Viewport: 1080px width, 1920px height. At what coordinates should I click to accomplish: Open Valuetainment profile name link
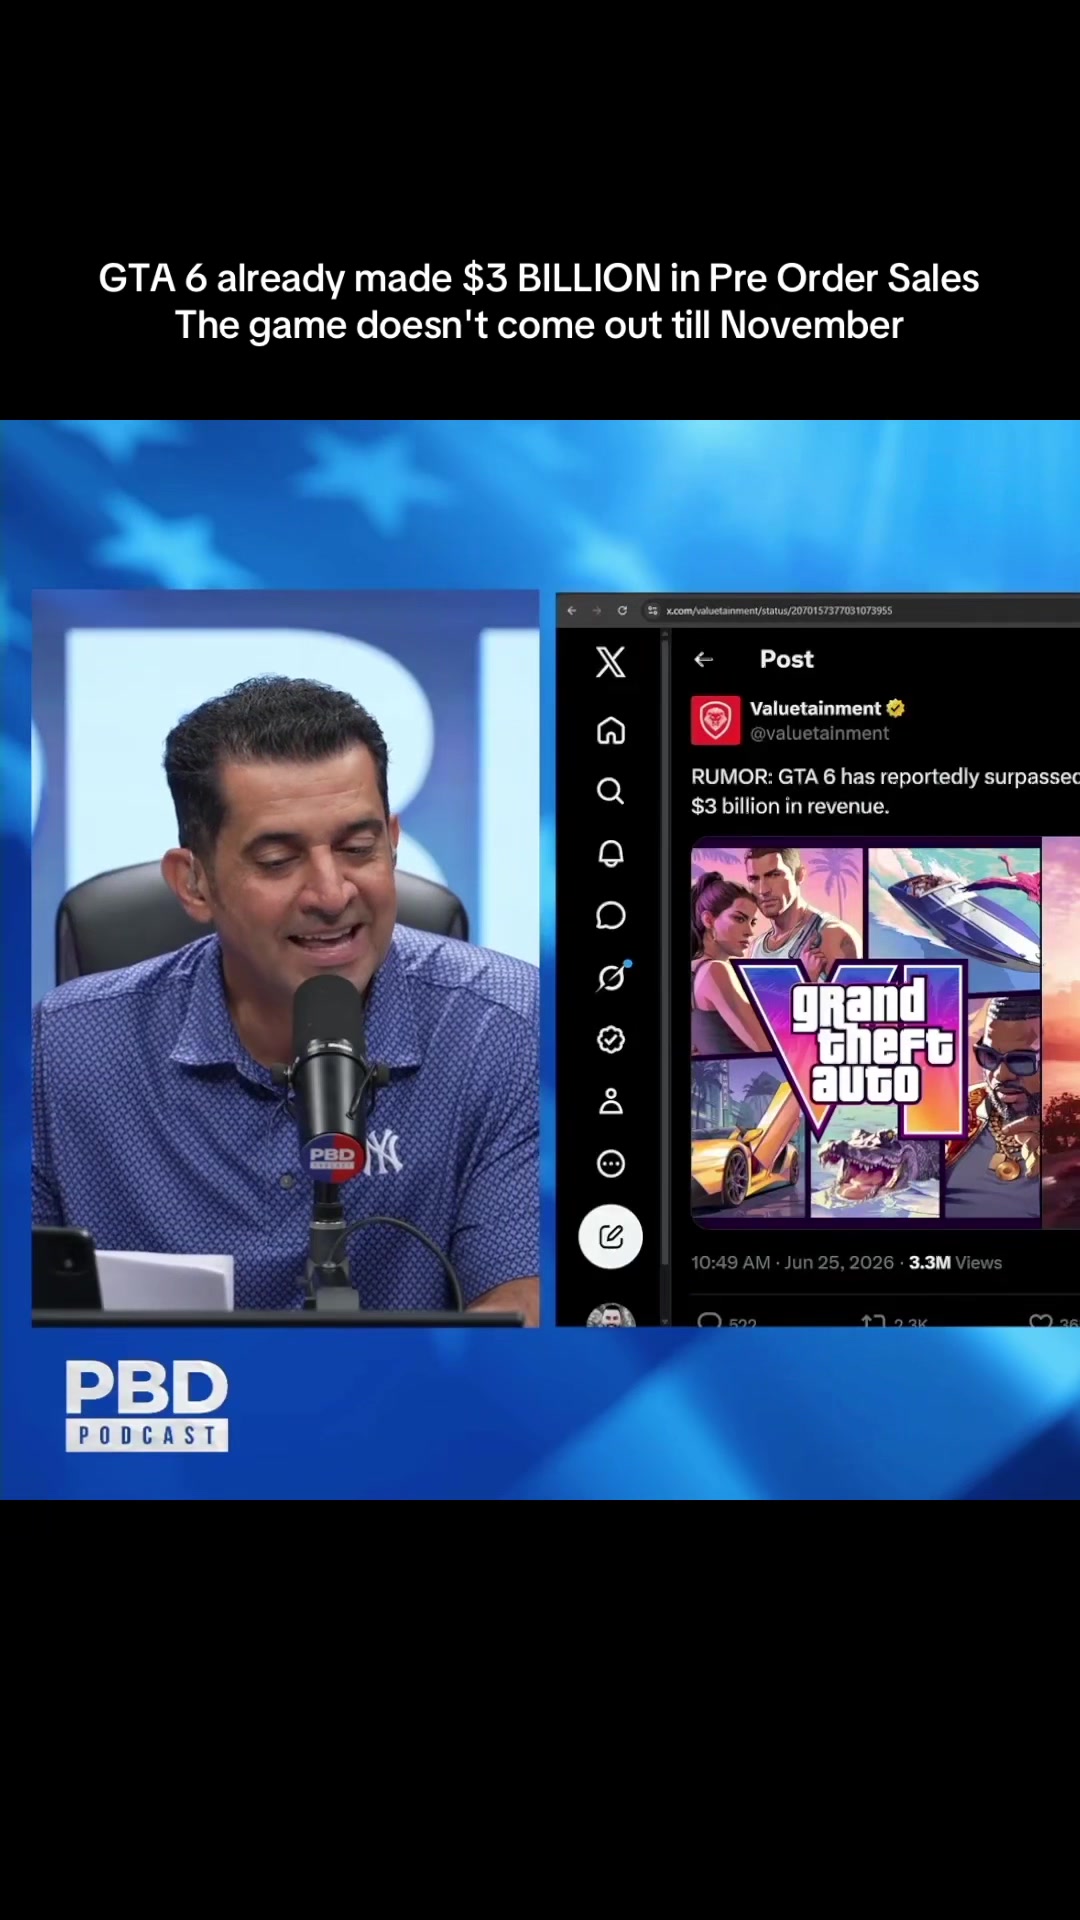coord(816,708)
